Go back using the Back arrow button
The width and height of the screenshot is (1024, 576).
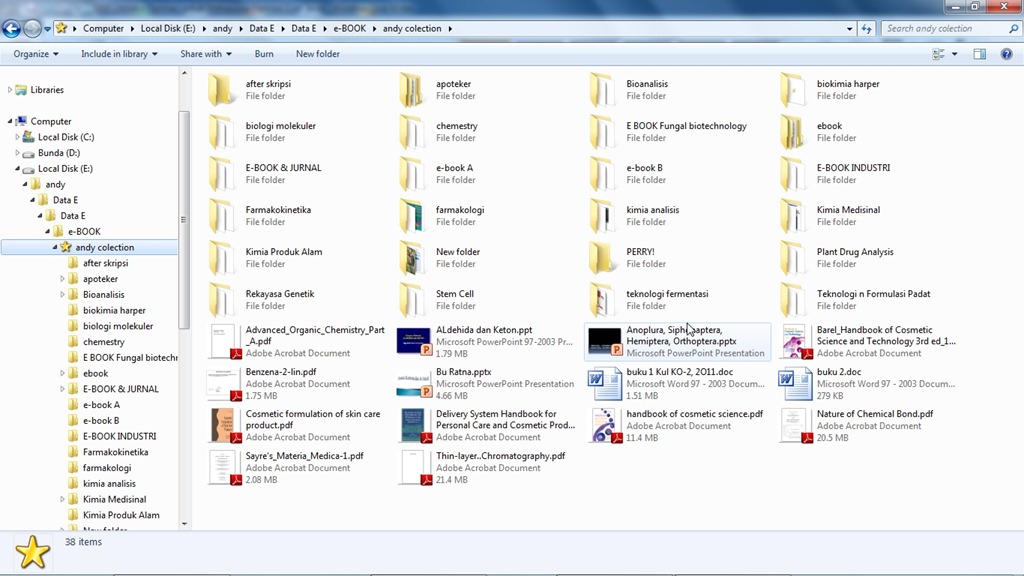[11, 29]
